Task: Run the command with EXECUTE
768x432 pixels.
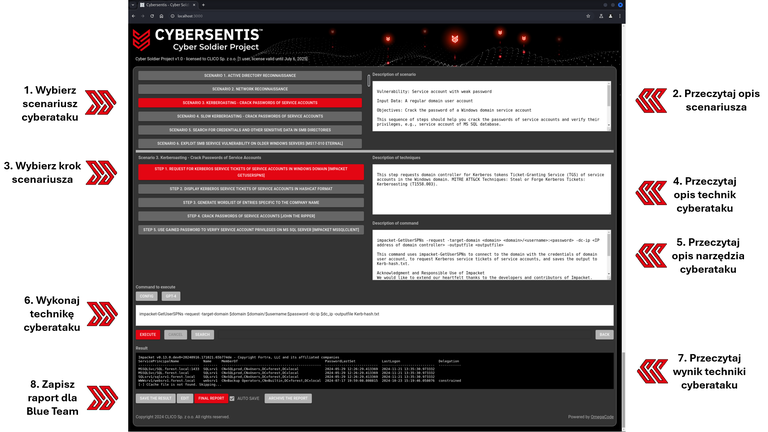Action: tap(148, 335)
